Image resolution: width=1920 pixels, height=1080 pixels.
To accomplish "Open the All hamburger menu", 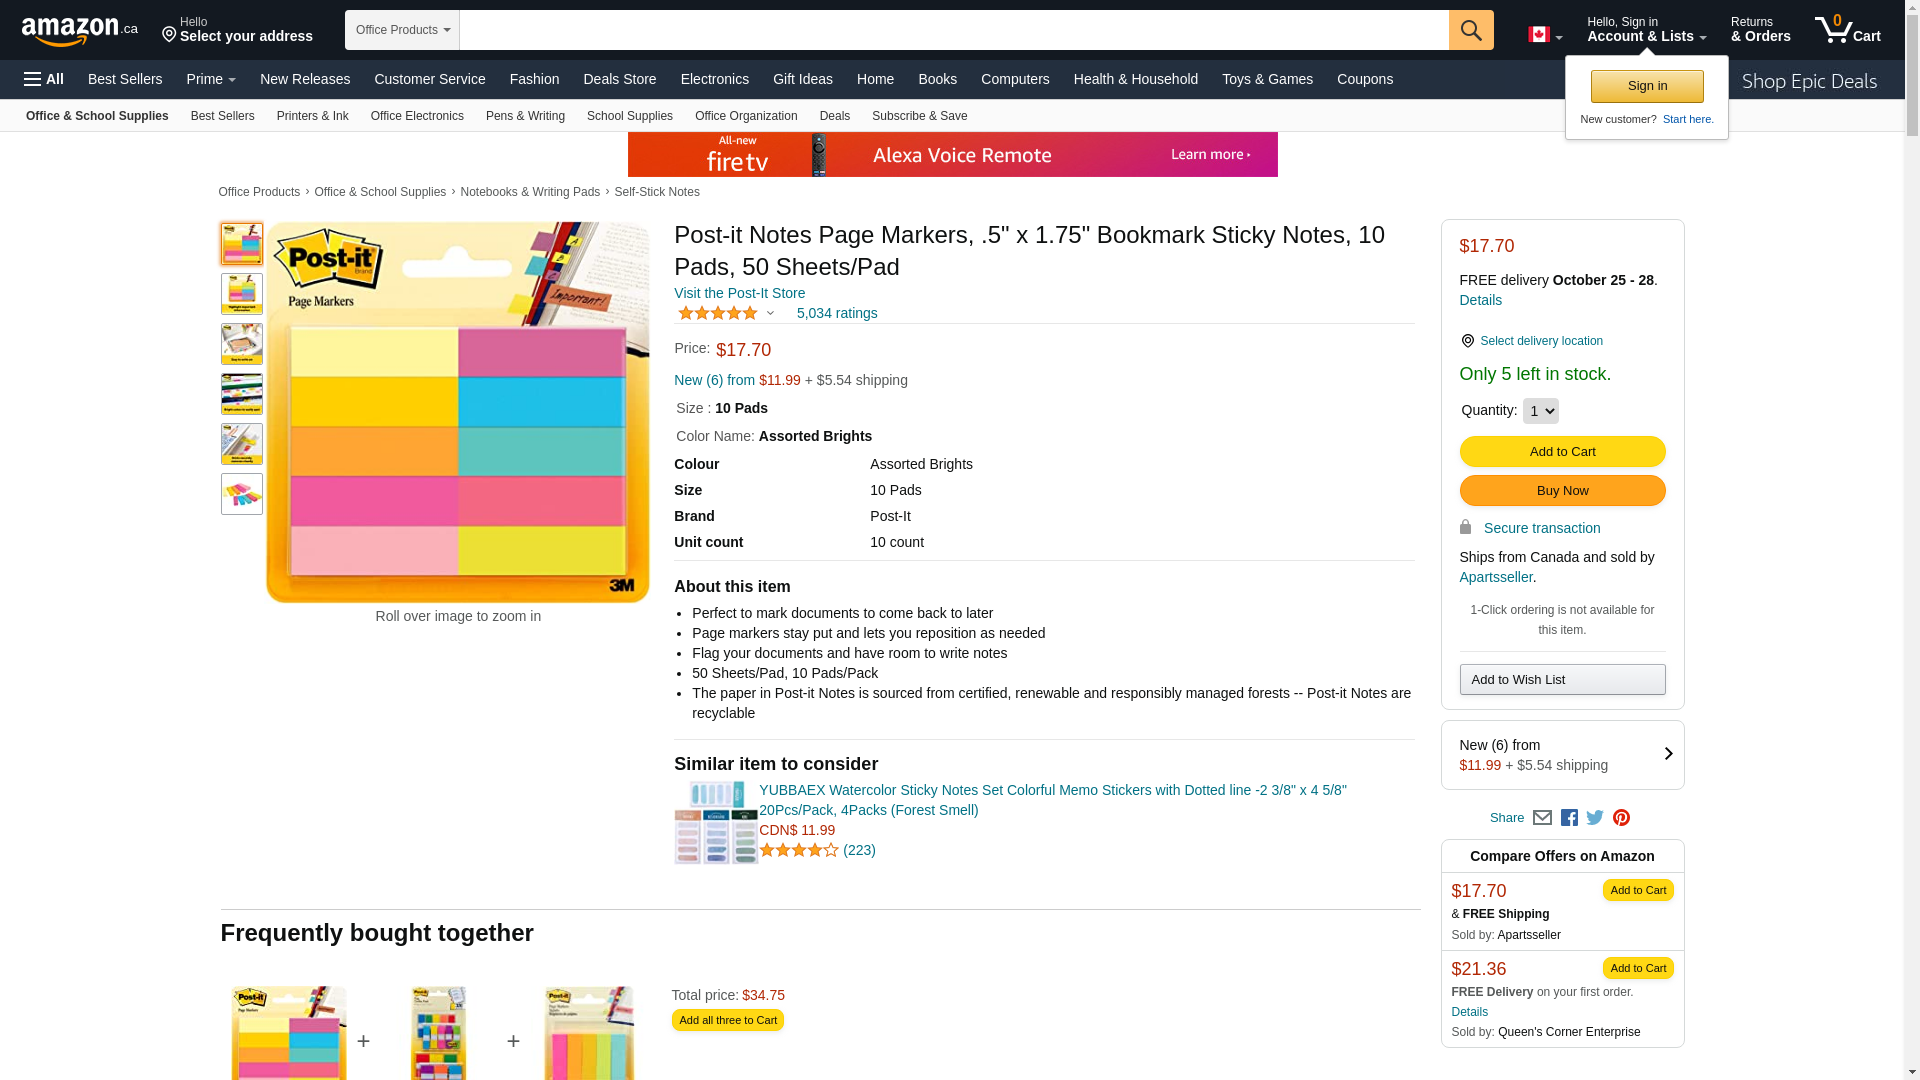I will [x=44, y=79].
